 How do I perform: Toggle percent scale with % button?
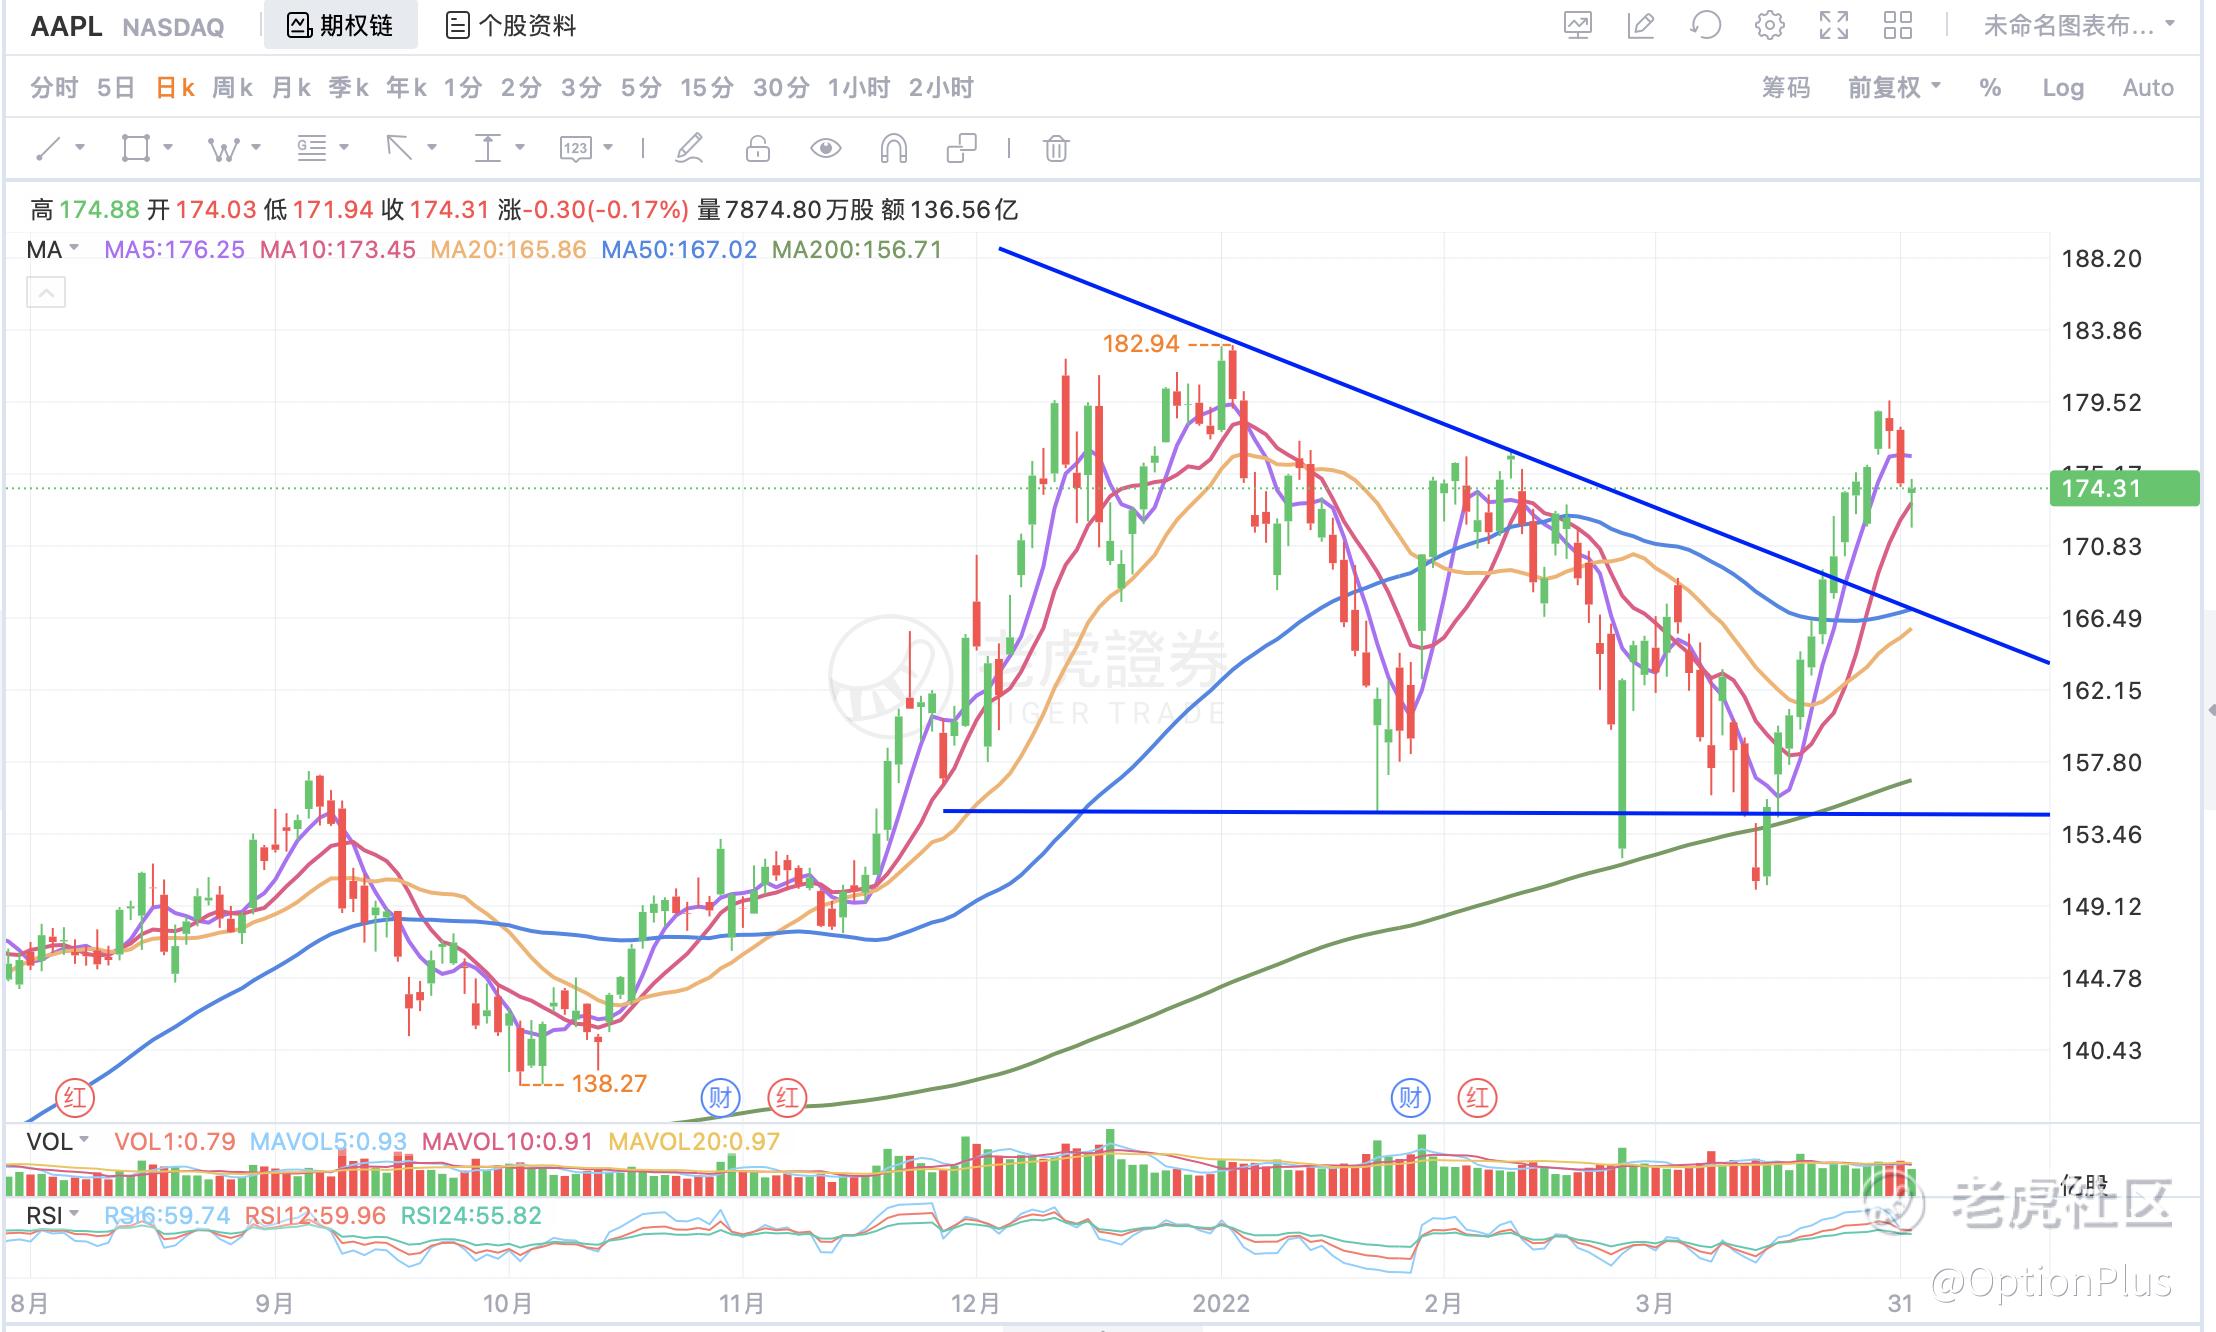1990,88
